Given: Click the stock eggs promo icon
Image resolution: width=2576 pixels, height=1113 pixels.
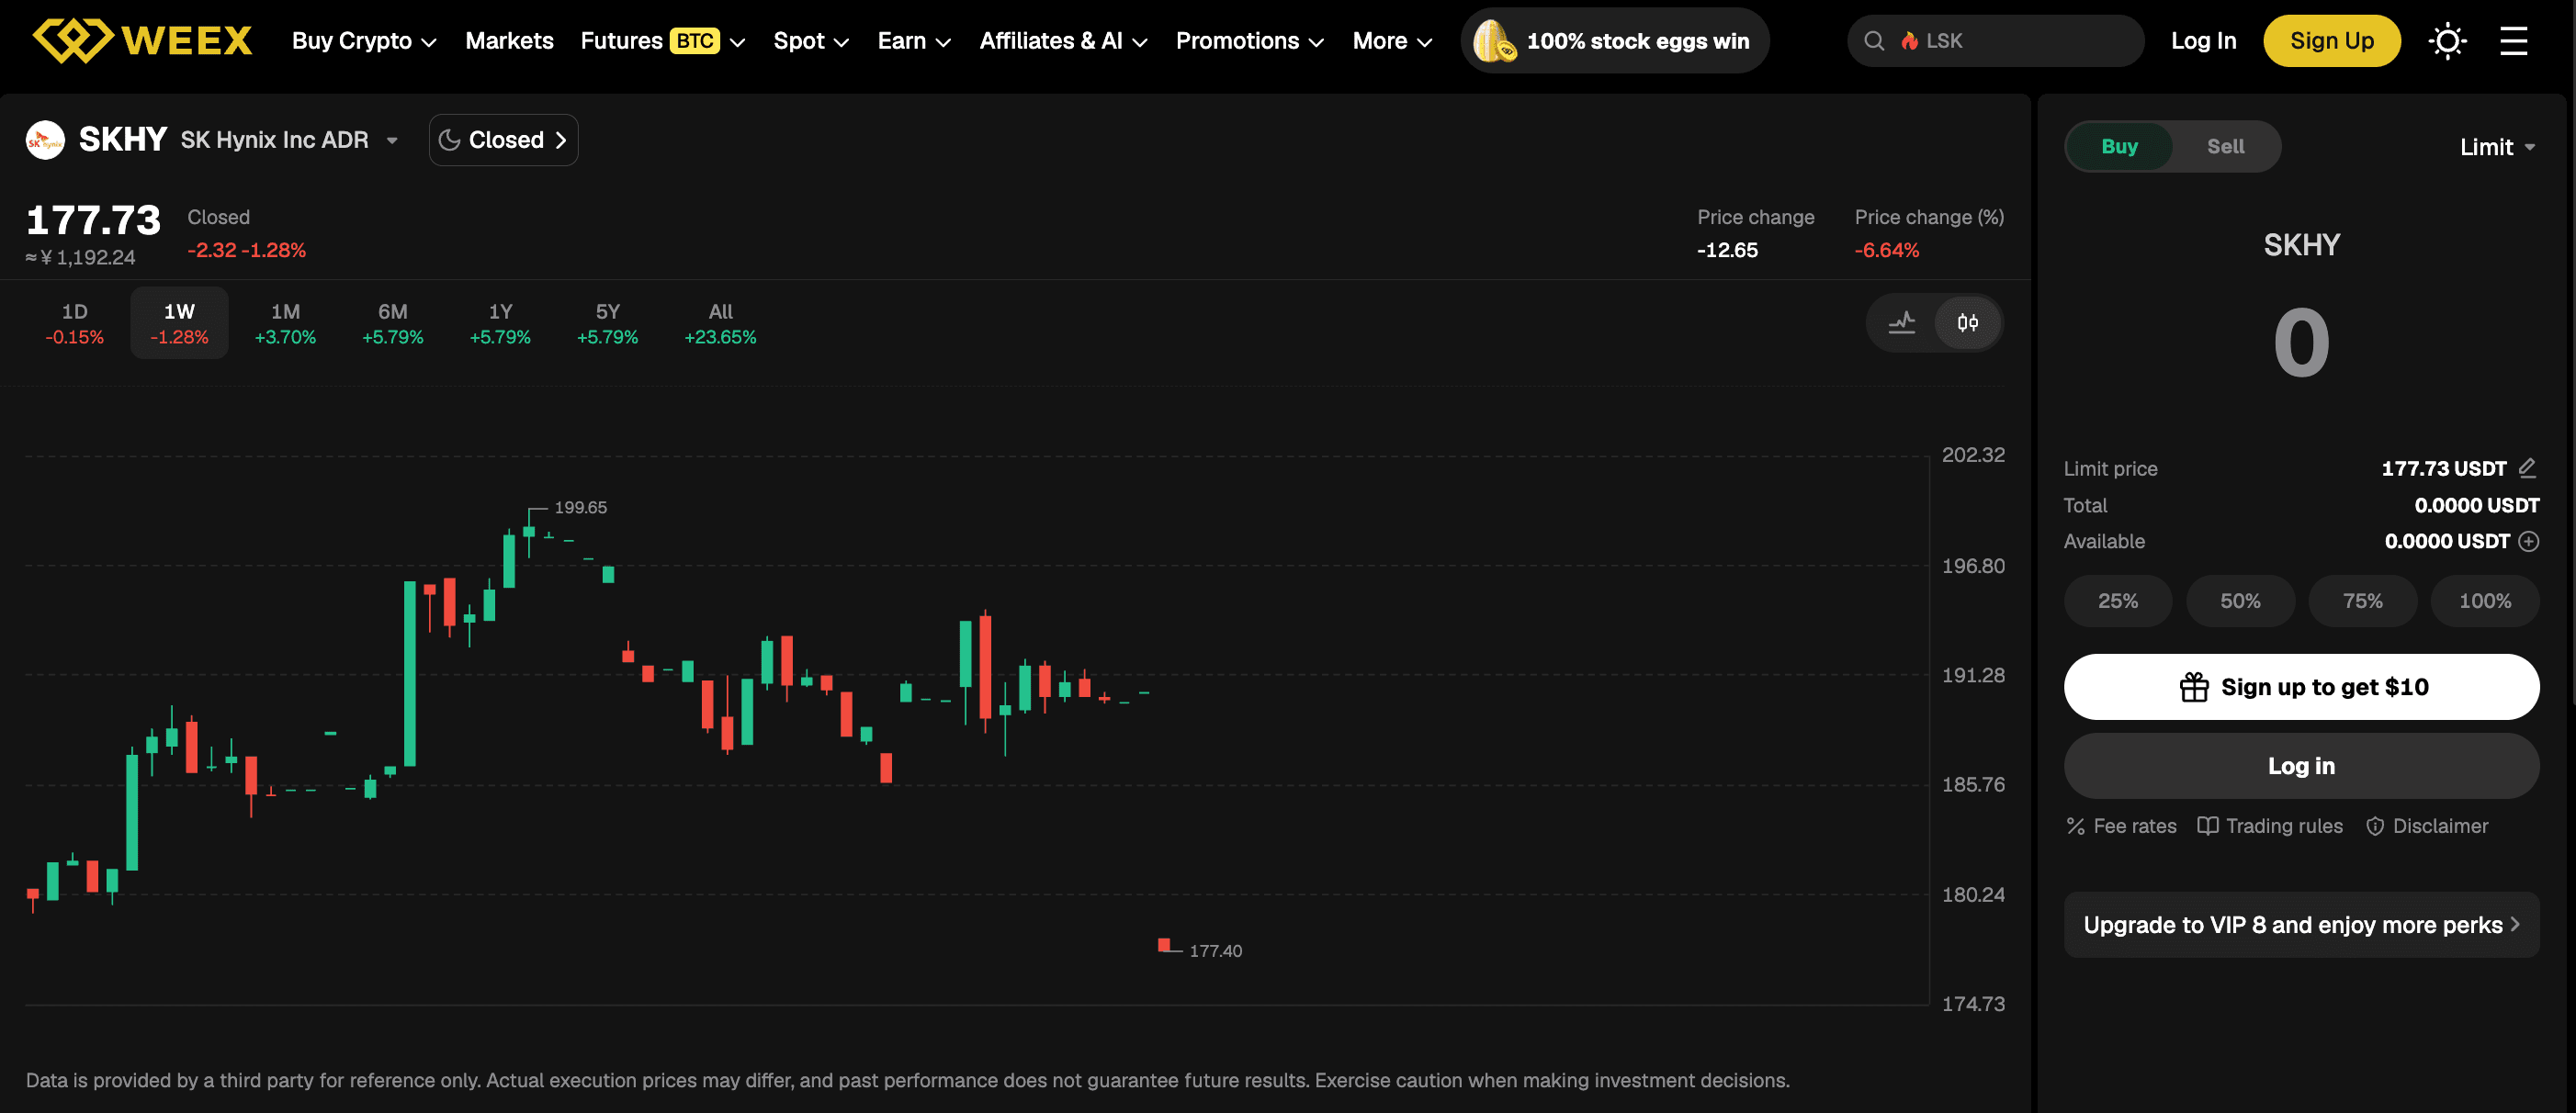Looking at the screenshot, I should (1494, 41).
